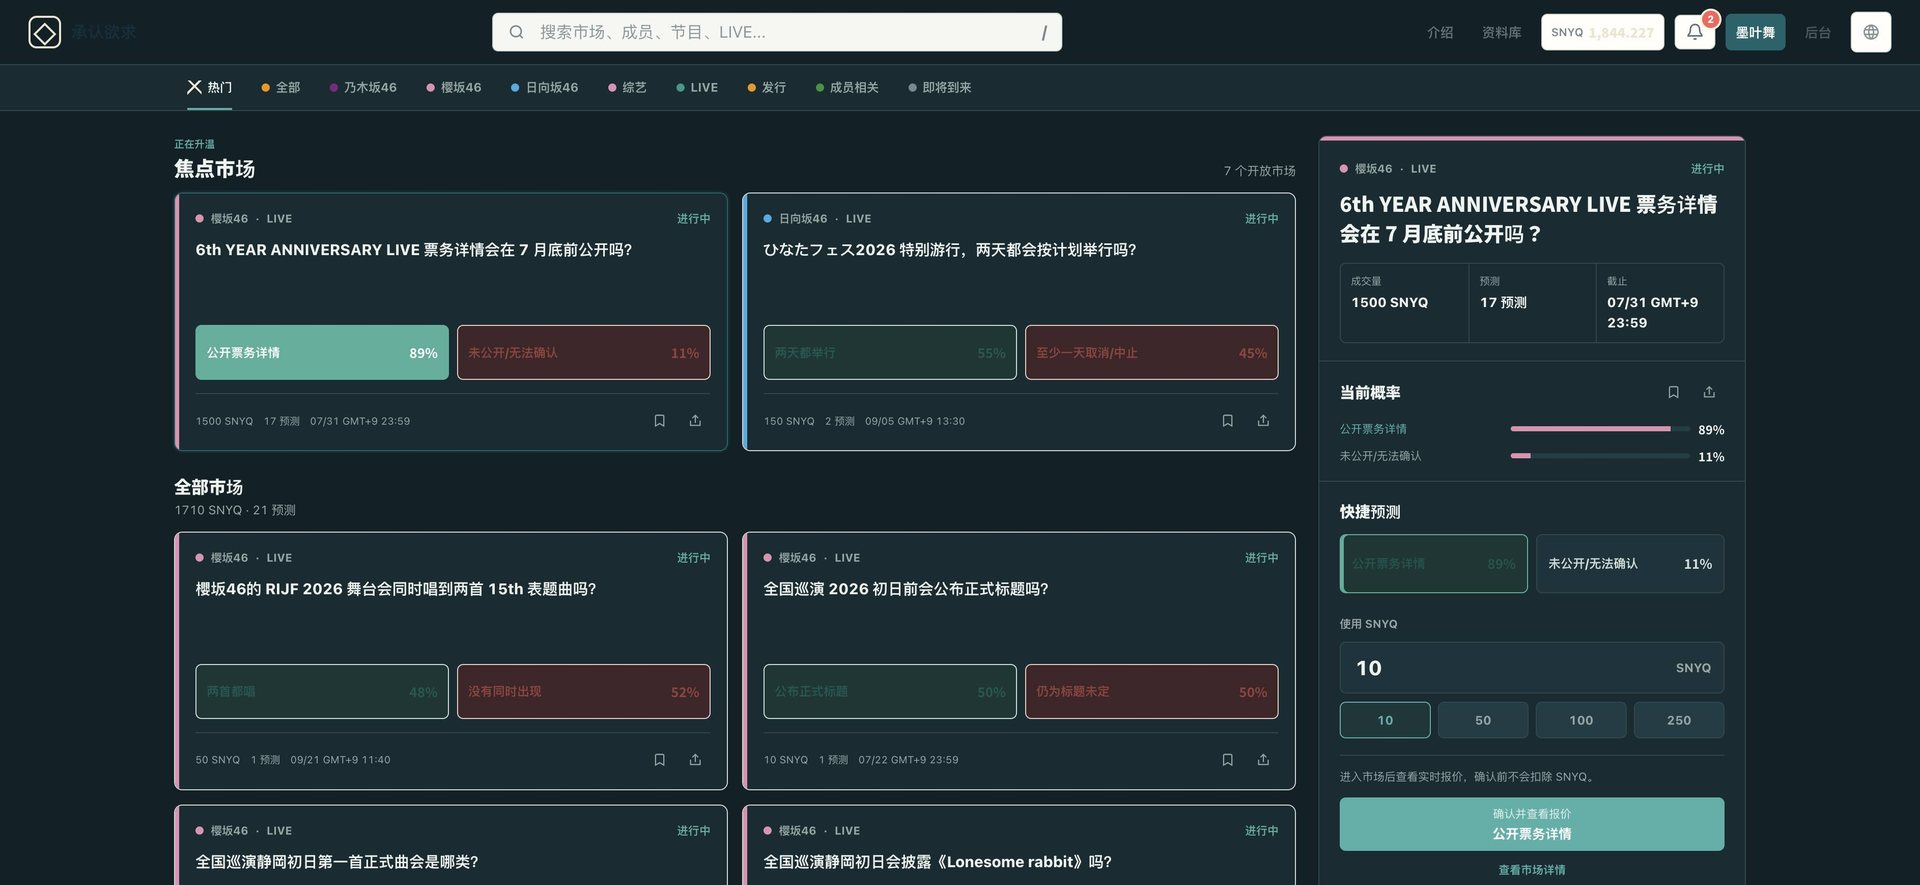
Task: Open the Lonesome rabbit market title
Action: tap(937, 862)
